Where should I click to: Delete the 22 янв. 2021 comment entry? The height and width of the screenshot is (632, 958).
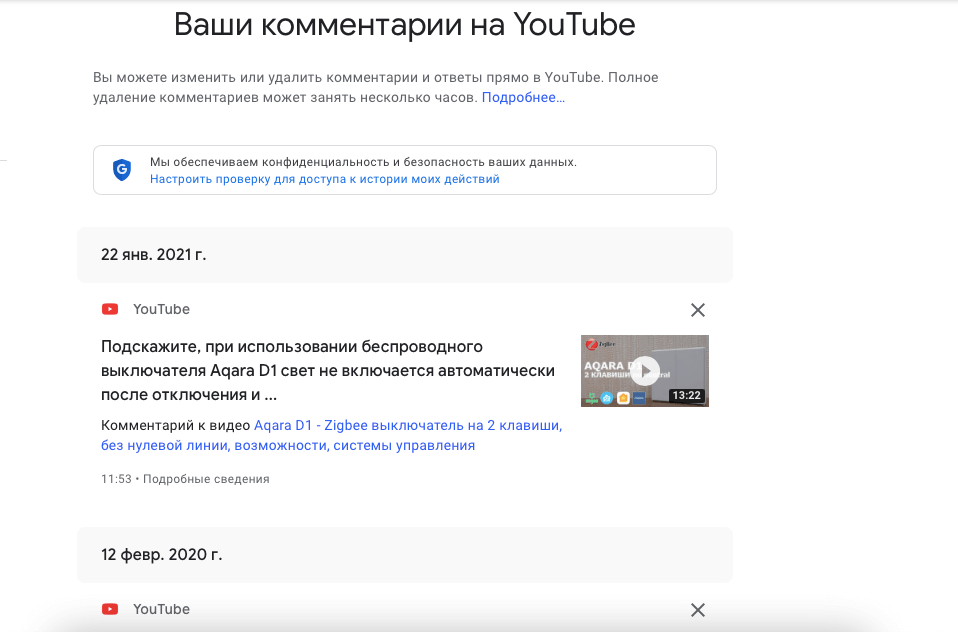698,310
